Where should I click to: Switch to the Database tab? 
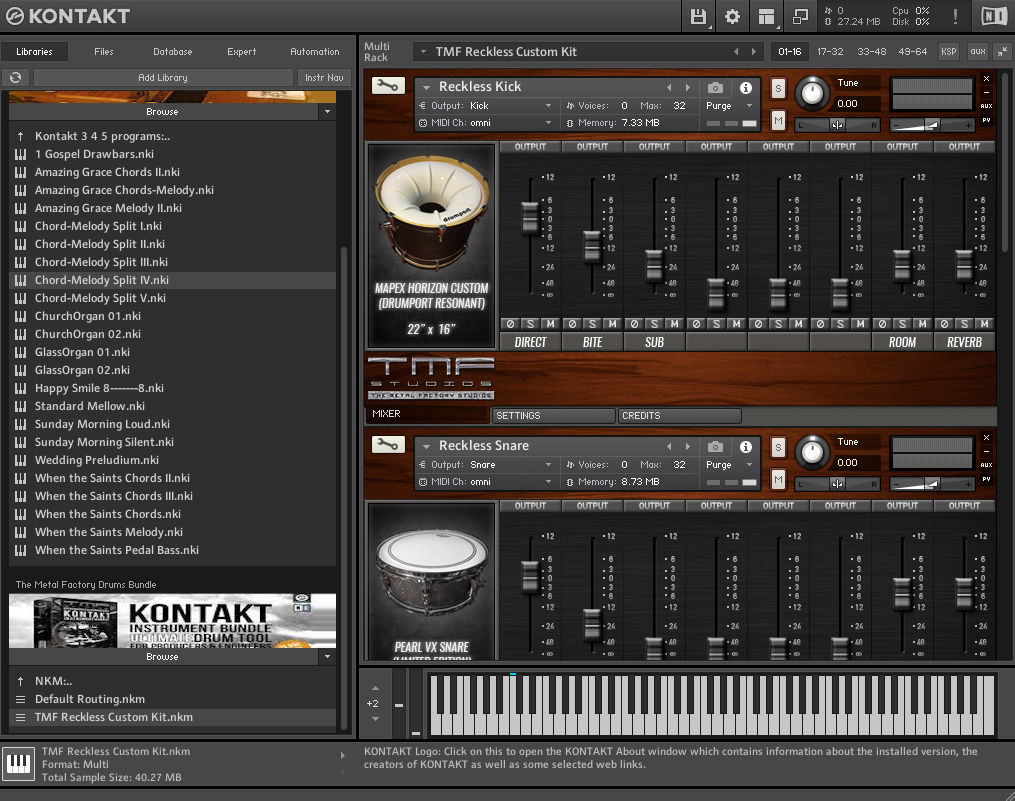pos(173,52)
